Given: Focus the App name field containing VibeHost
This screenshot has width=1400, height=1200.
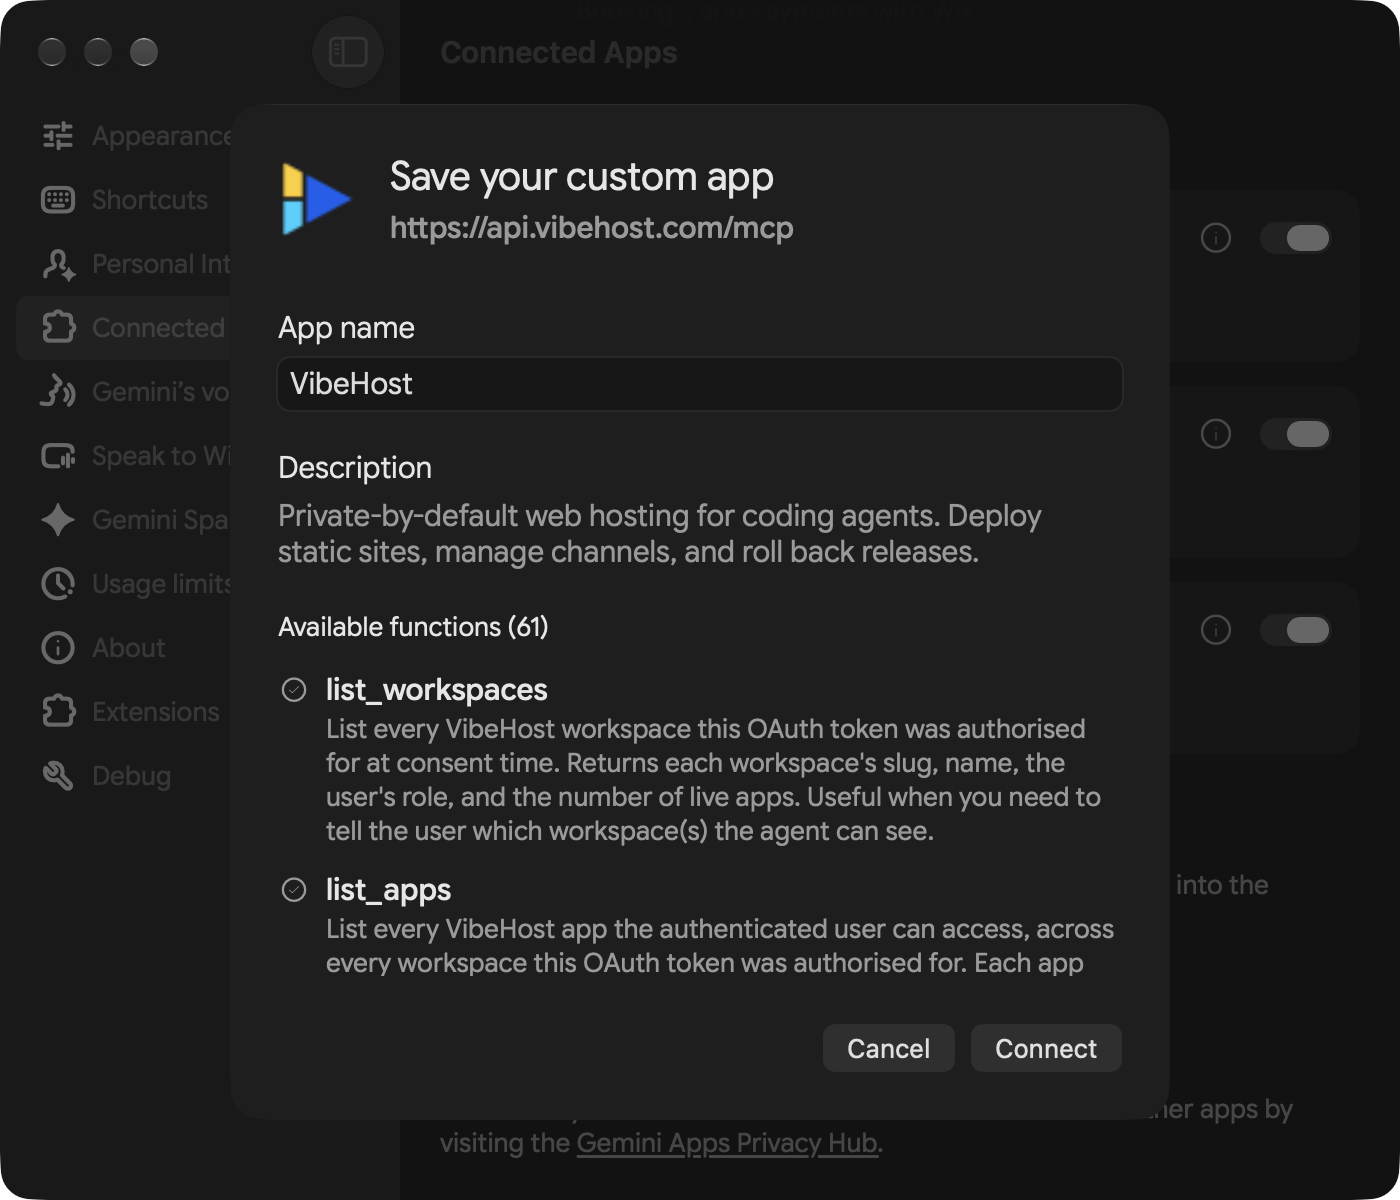Looking at the screenshot, I should pos(700,384).
